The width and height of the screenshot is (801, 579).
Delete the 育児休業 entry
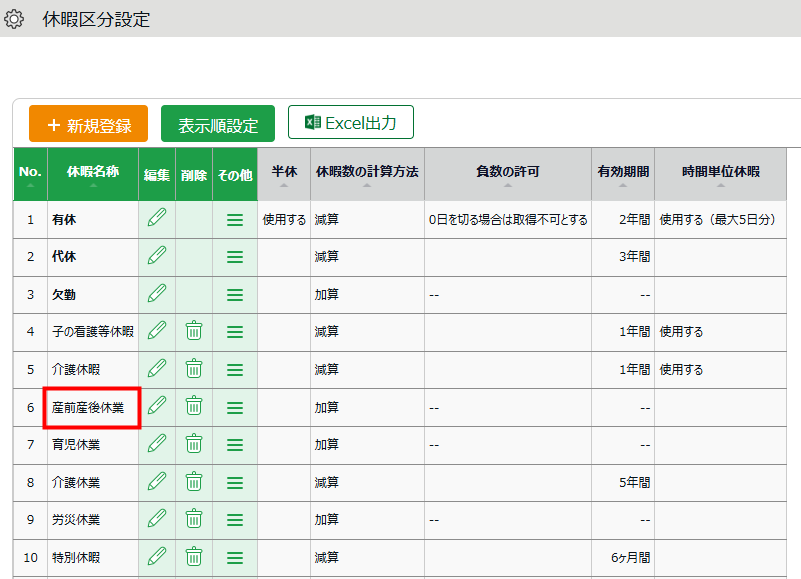(x=194, y=444)
